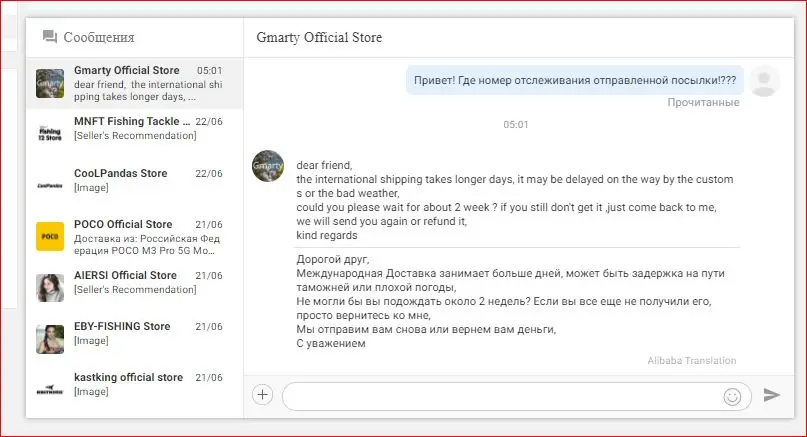Click the Прочитанные read status
This screenshot has width=807, height=437.
(703, 102)
